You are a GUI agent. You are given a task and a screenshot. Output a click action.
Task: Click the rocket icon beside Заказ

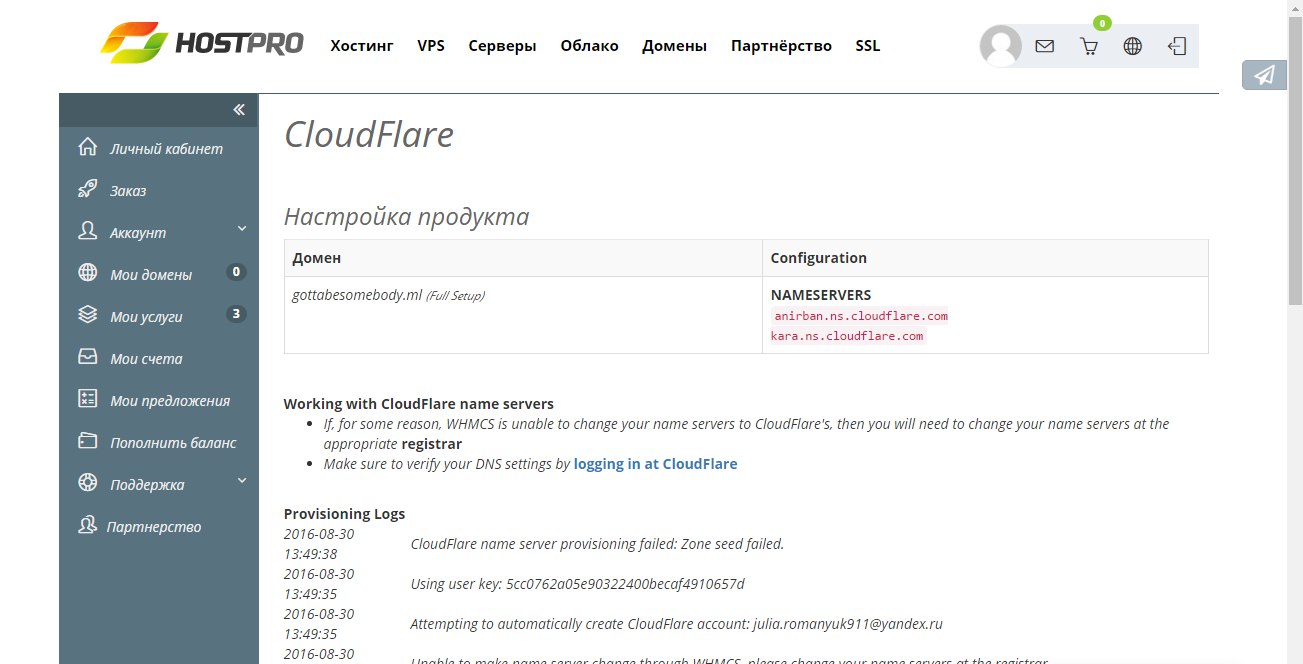tap(88, 189)
